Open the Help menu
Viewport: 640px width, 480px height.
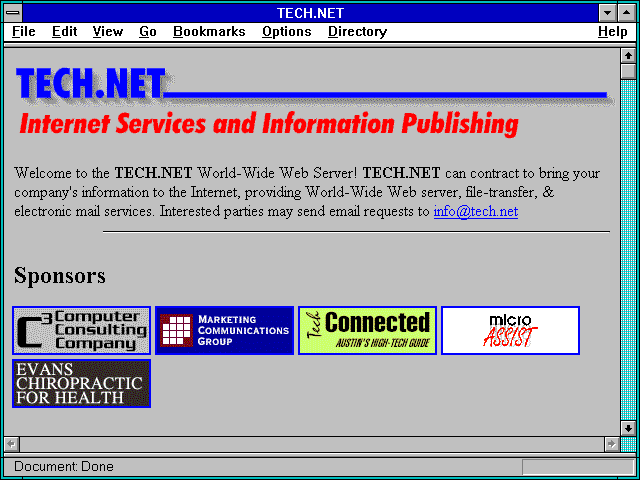[x=613, y=32]
